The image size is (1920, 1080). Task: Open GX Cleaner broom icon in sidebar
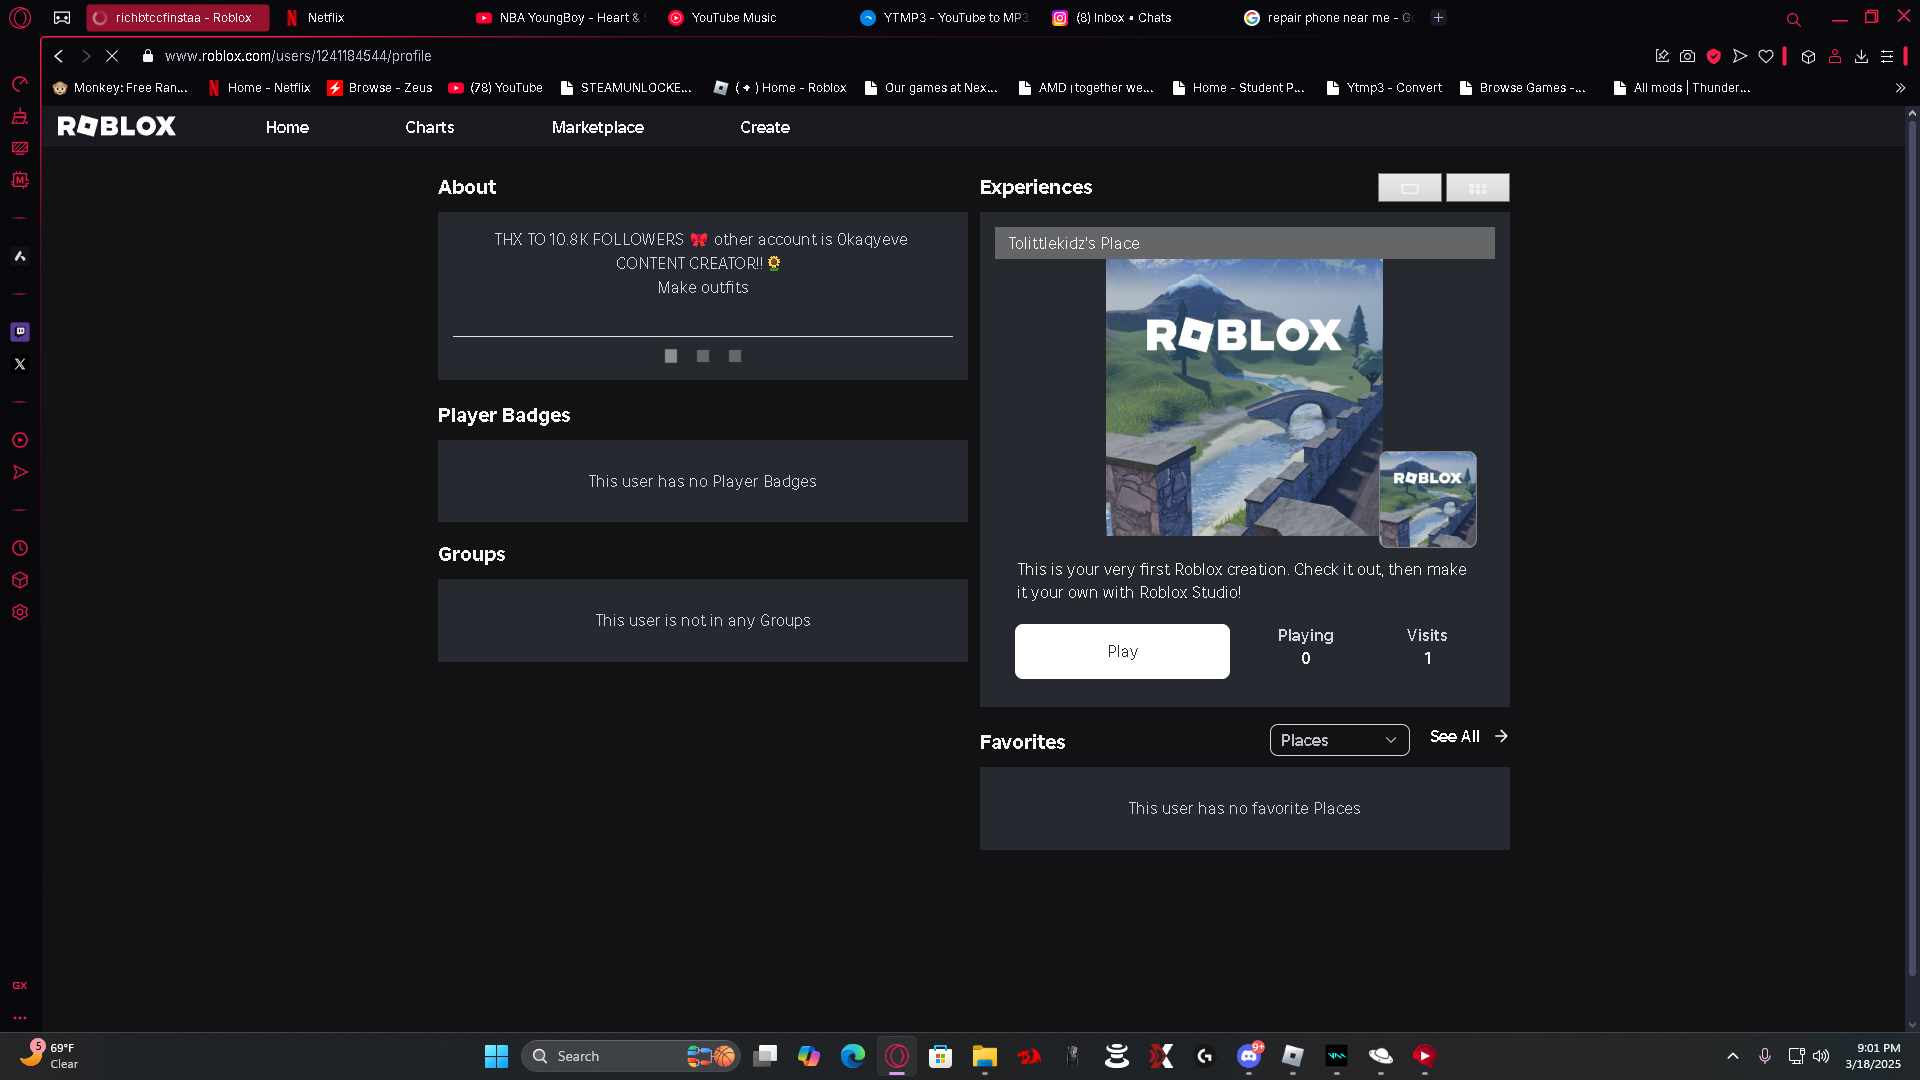20,116
